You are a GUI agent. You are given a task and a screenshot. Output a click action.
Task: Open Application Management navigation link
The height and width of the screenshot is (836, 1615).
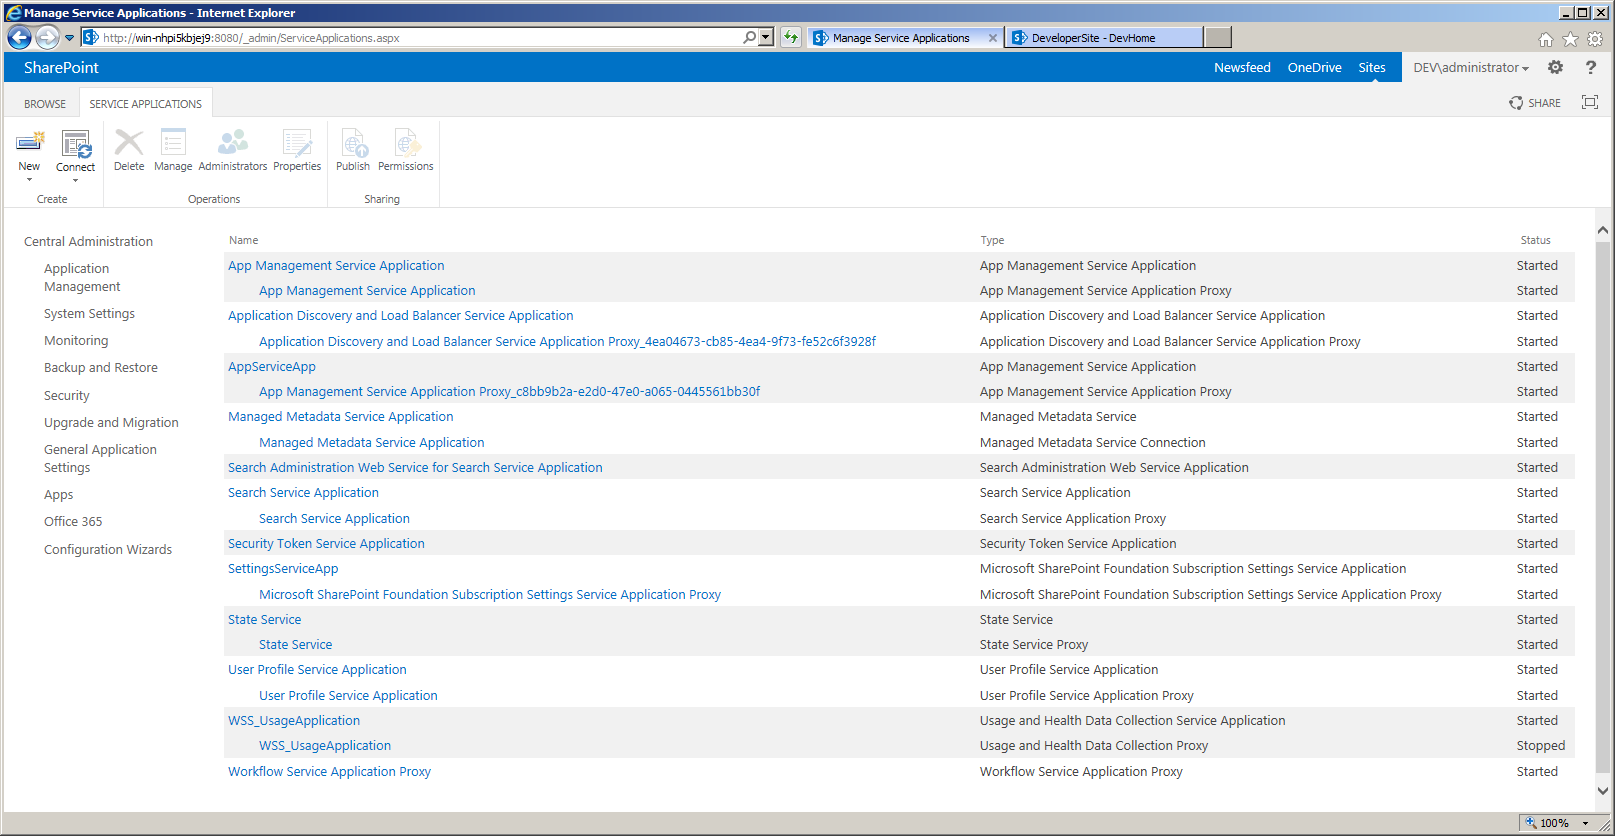(82, 277)
